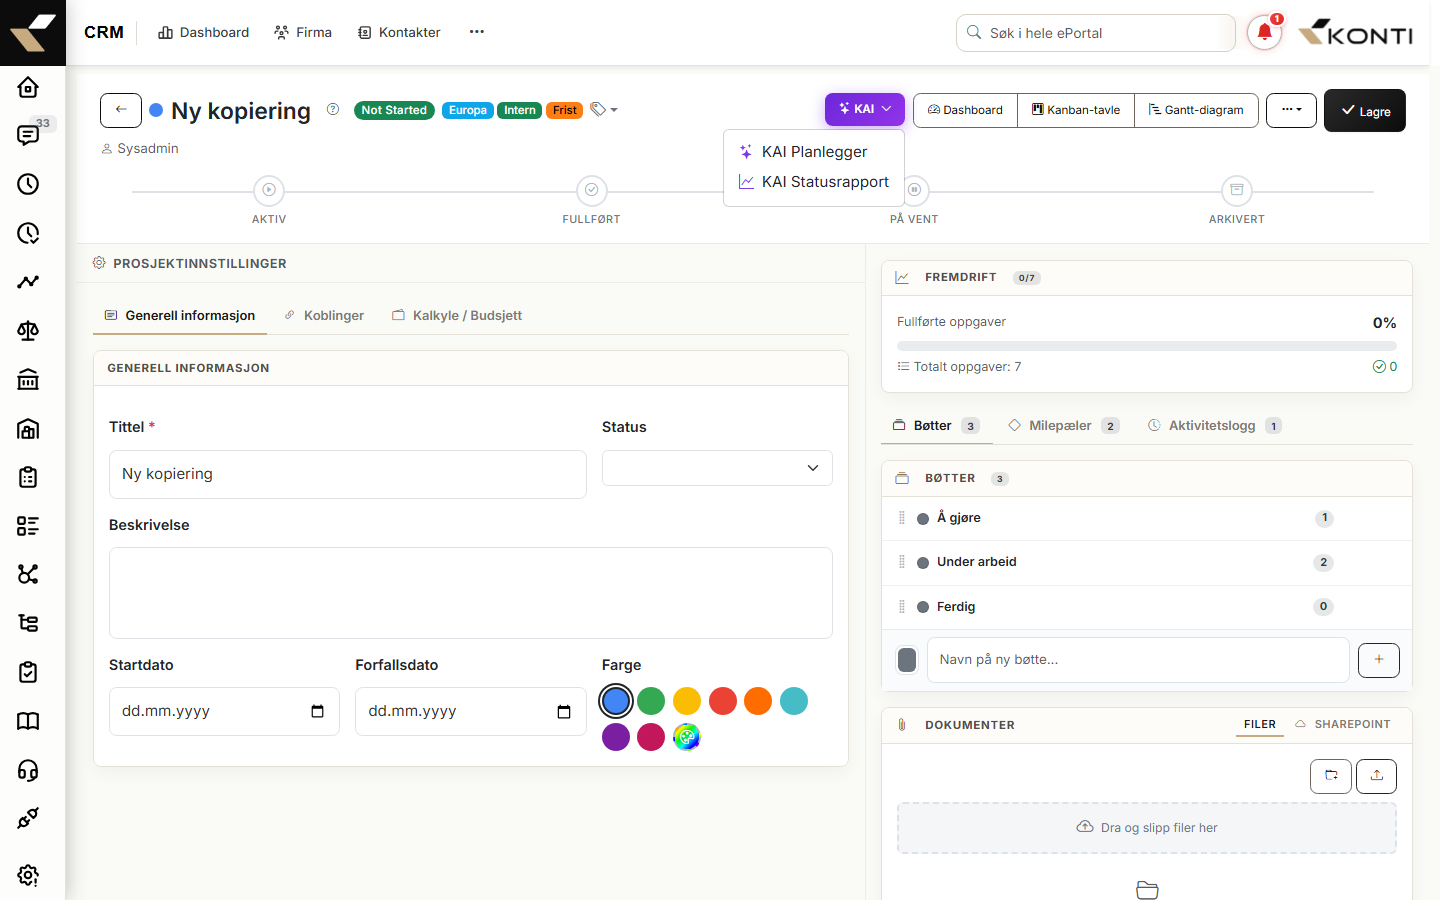
Task: Open the clock icon in sidebar
Action: point(28,184)
